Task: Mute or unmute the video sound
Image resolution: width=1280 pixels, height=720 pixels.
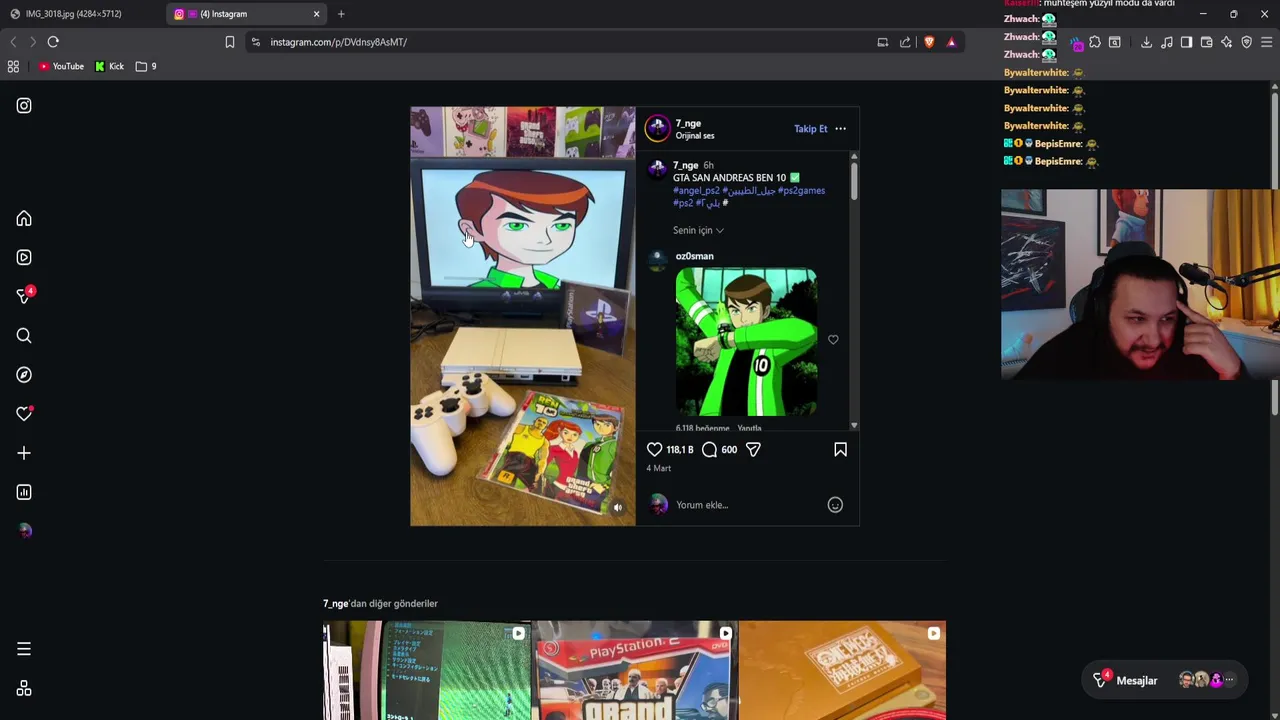Action: (x=617, y=508)
